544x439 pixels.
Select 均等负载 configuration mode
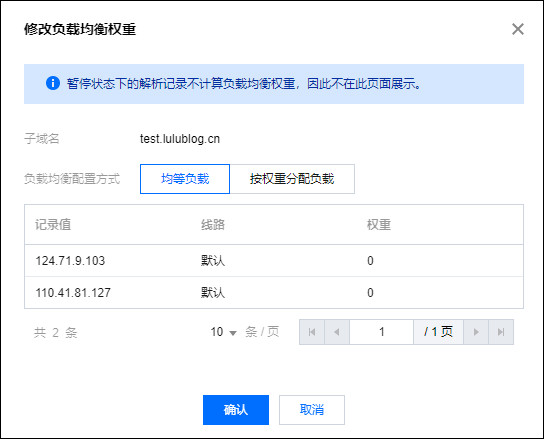185,179
